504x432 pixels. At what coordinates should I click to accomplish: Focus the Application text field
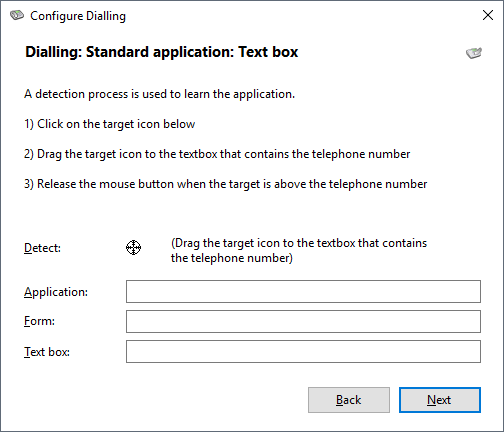[303, 292]
